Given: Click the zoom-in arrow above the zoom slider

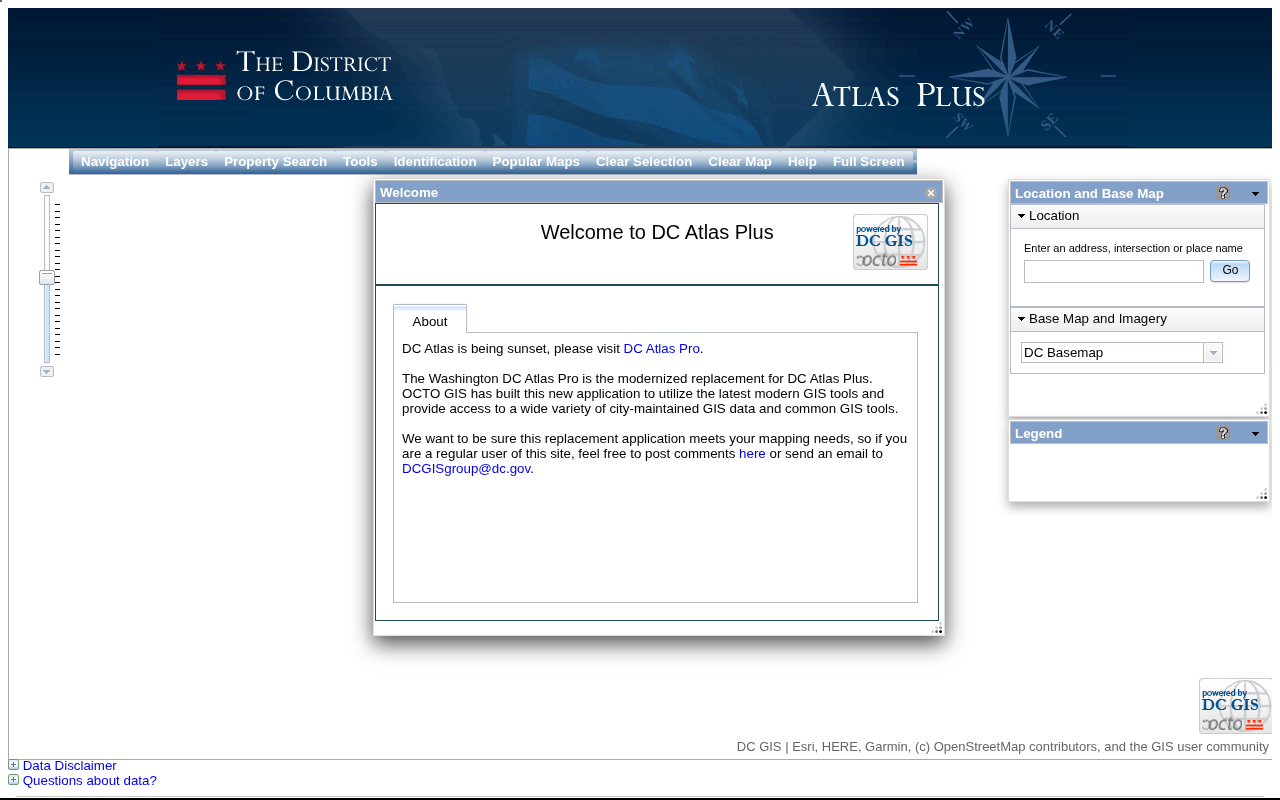Looking at the screenshot, I should (47, 187).
